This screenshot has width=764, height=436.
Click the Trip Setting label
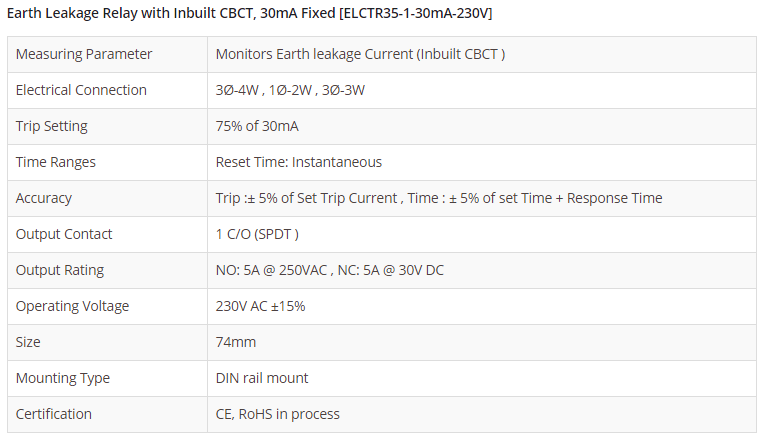52,126
